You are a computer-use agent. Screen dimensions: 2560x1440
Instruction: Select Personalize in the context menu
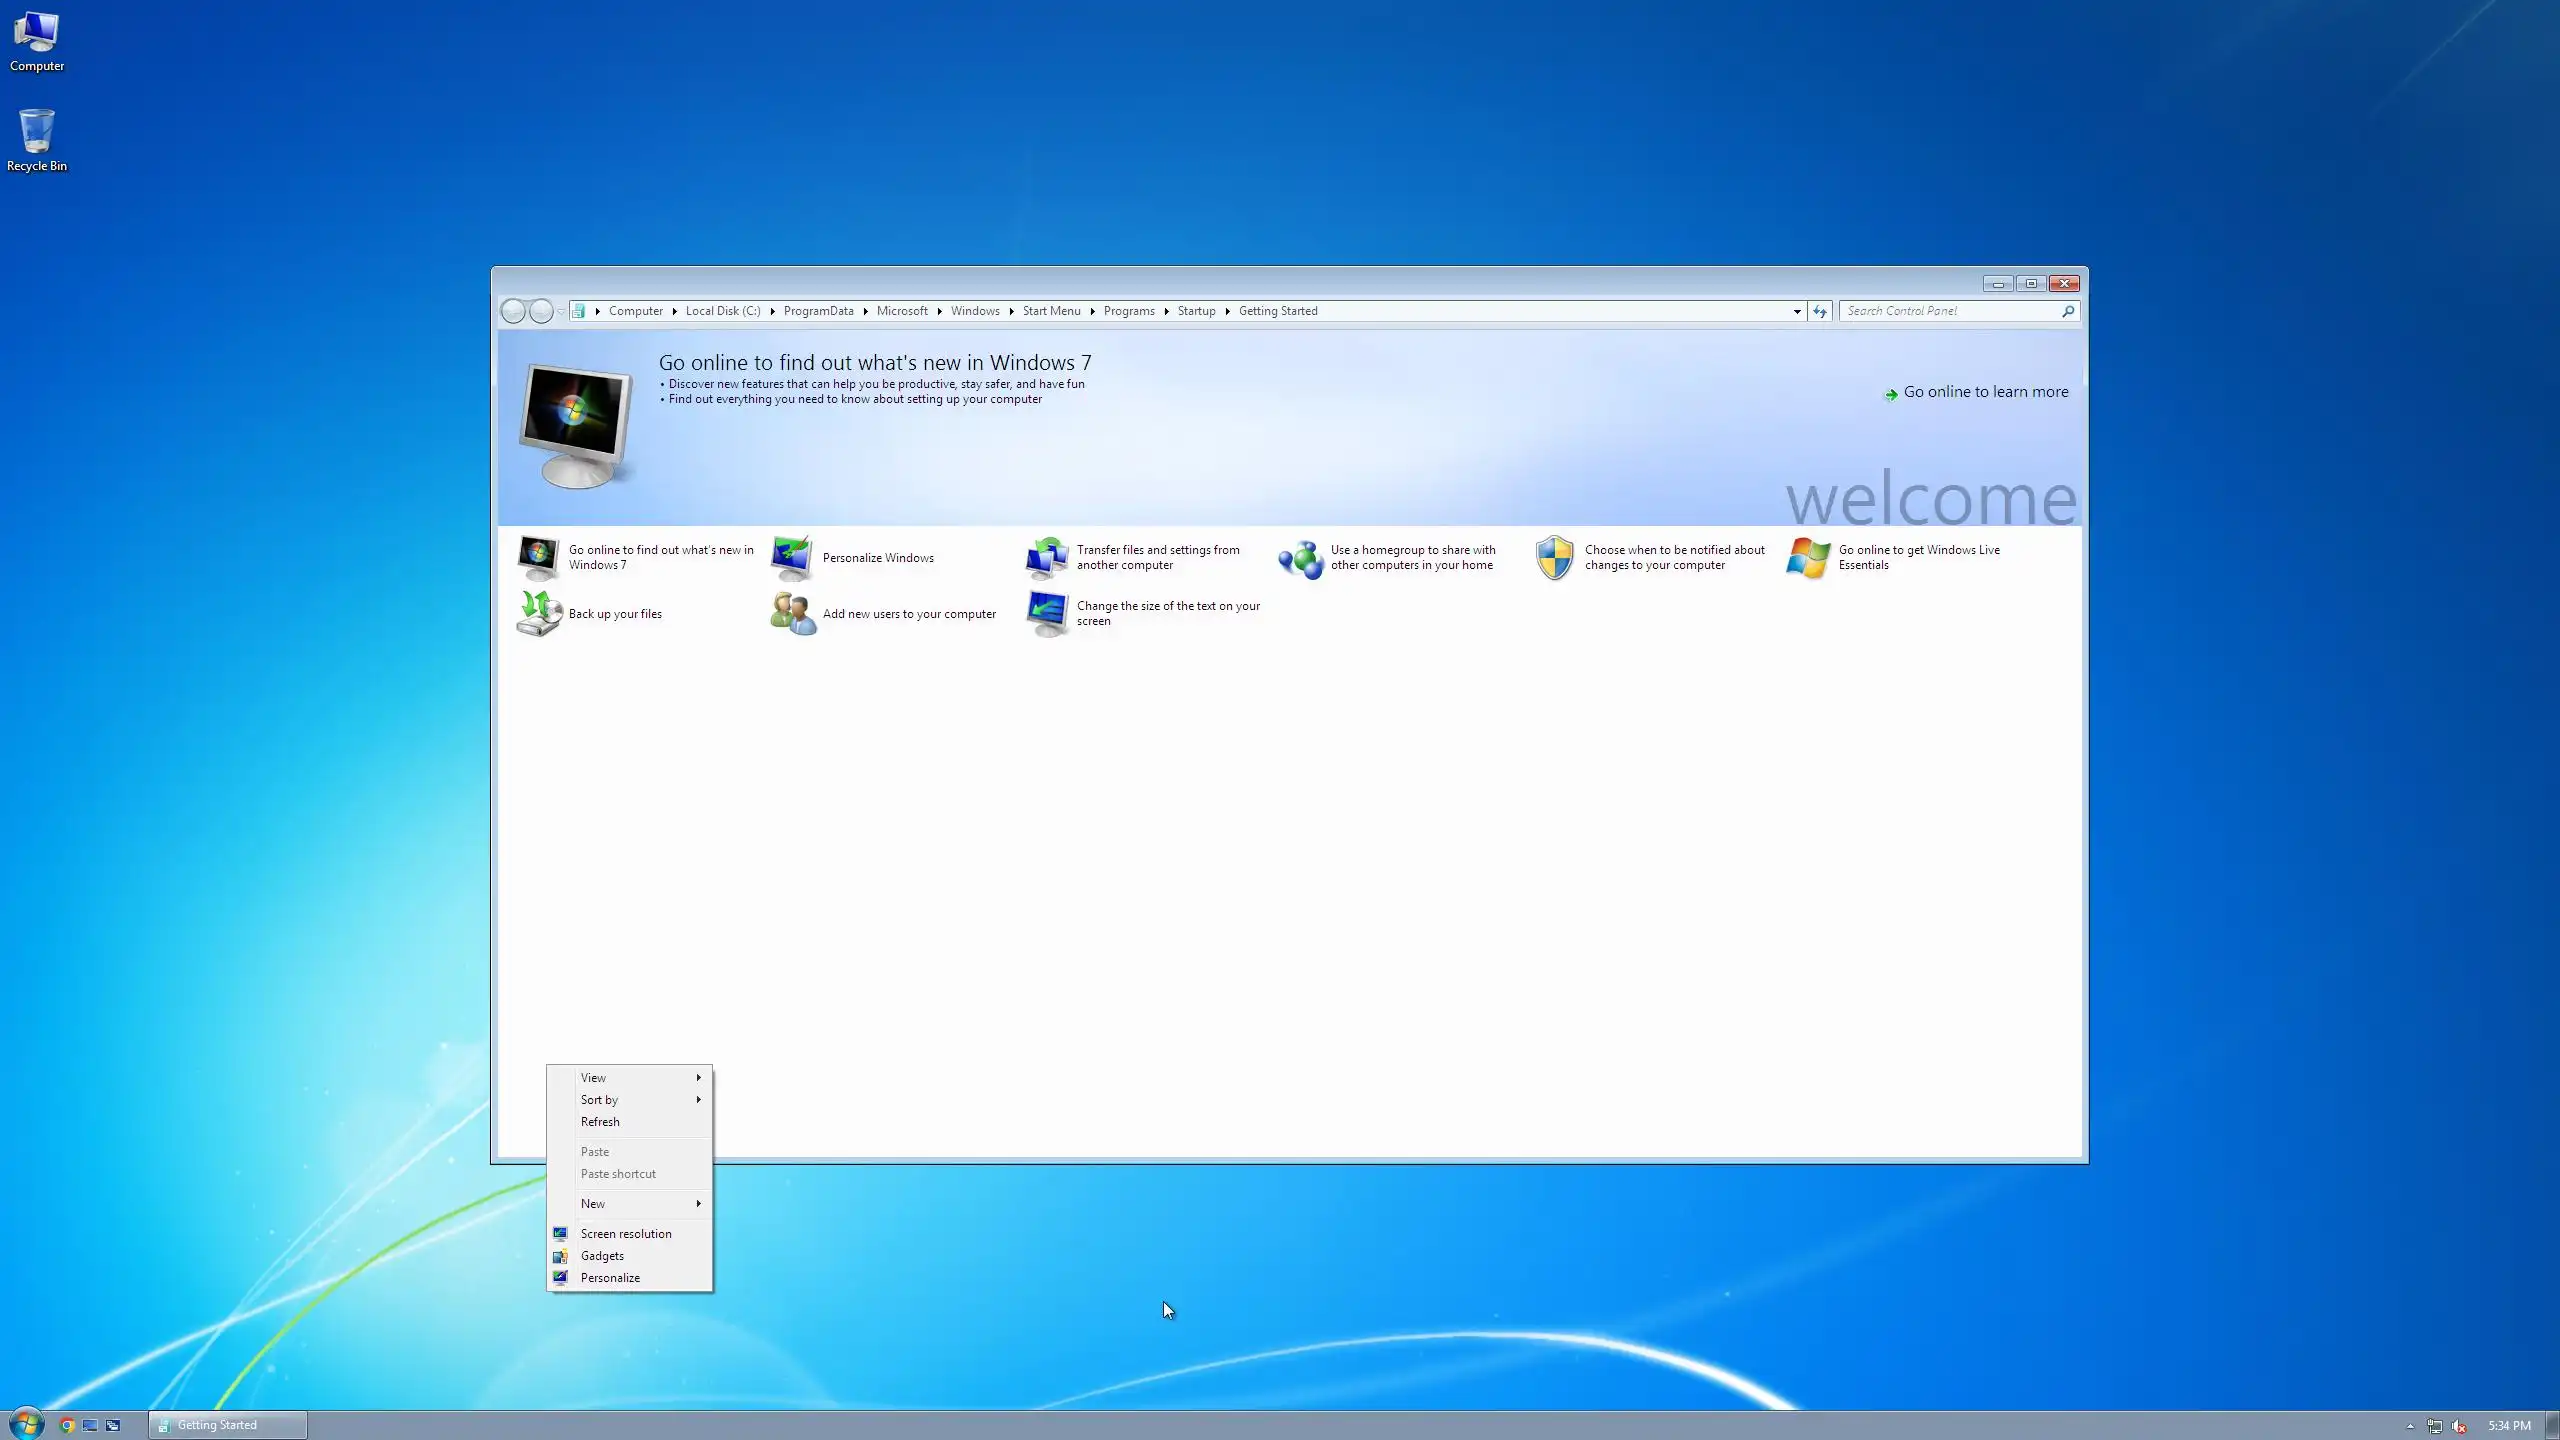pyautogui.click(x=610, y=1277)
